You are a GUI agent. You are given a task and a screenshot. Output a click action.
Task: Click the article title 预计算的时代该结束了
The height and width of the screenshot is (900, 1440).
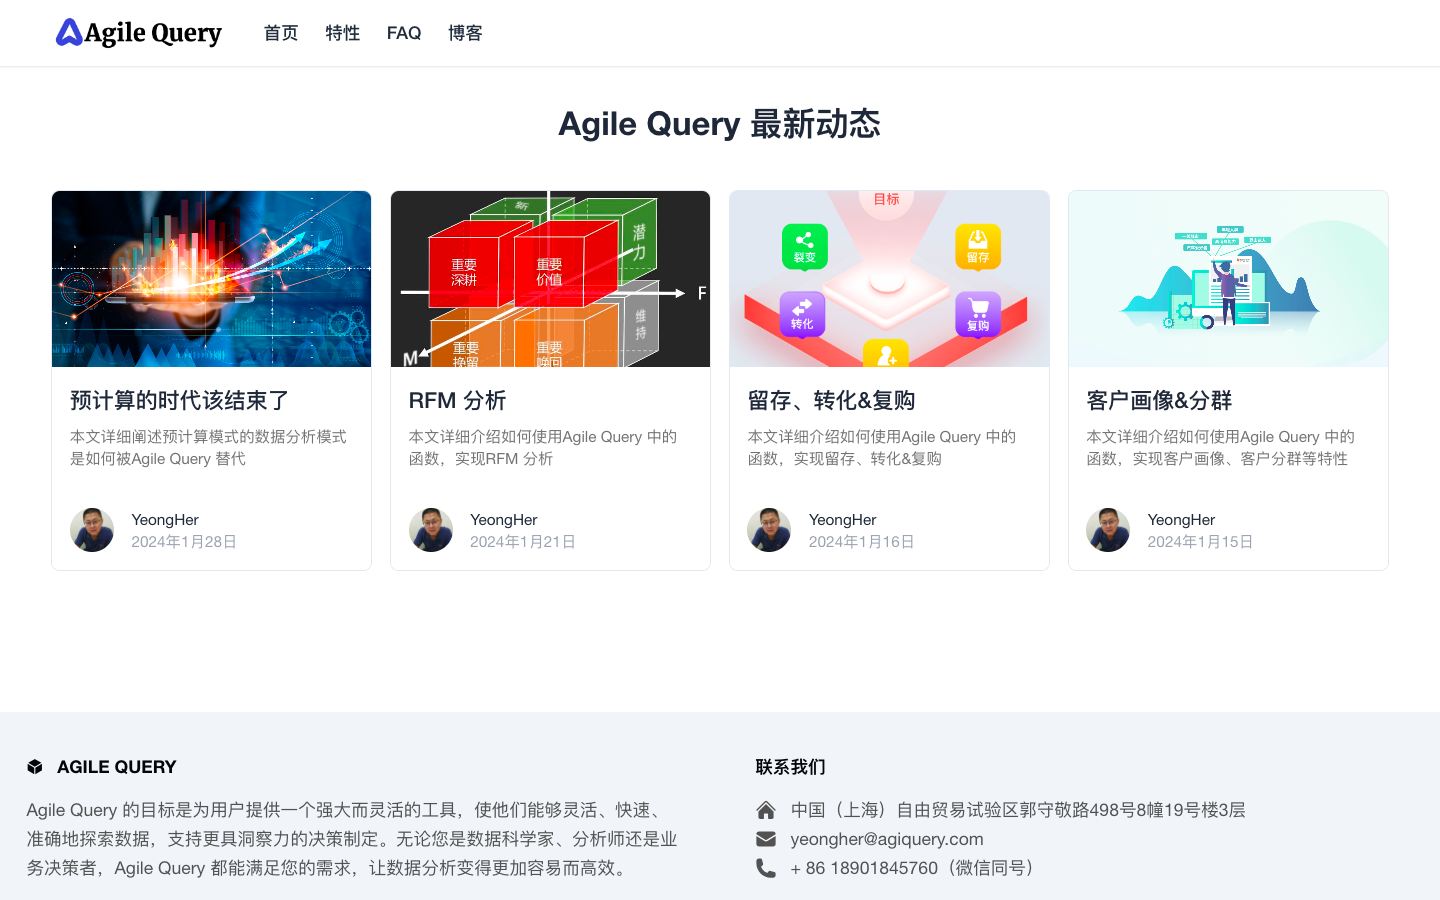point(180,400)
